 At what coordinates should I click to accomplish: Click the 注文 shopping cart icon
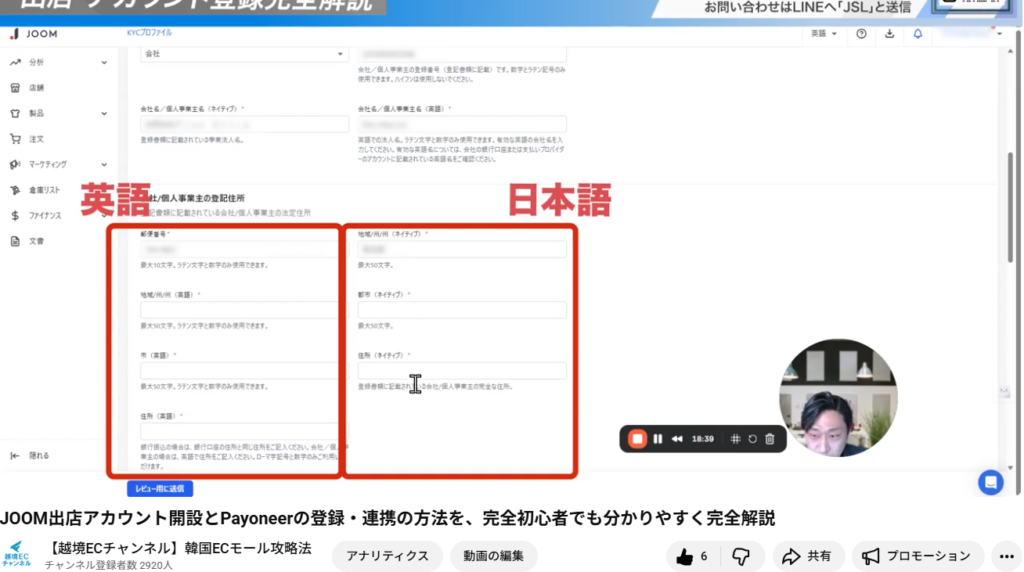pos(15,139)
